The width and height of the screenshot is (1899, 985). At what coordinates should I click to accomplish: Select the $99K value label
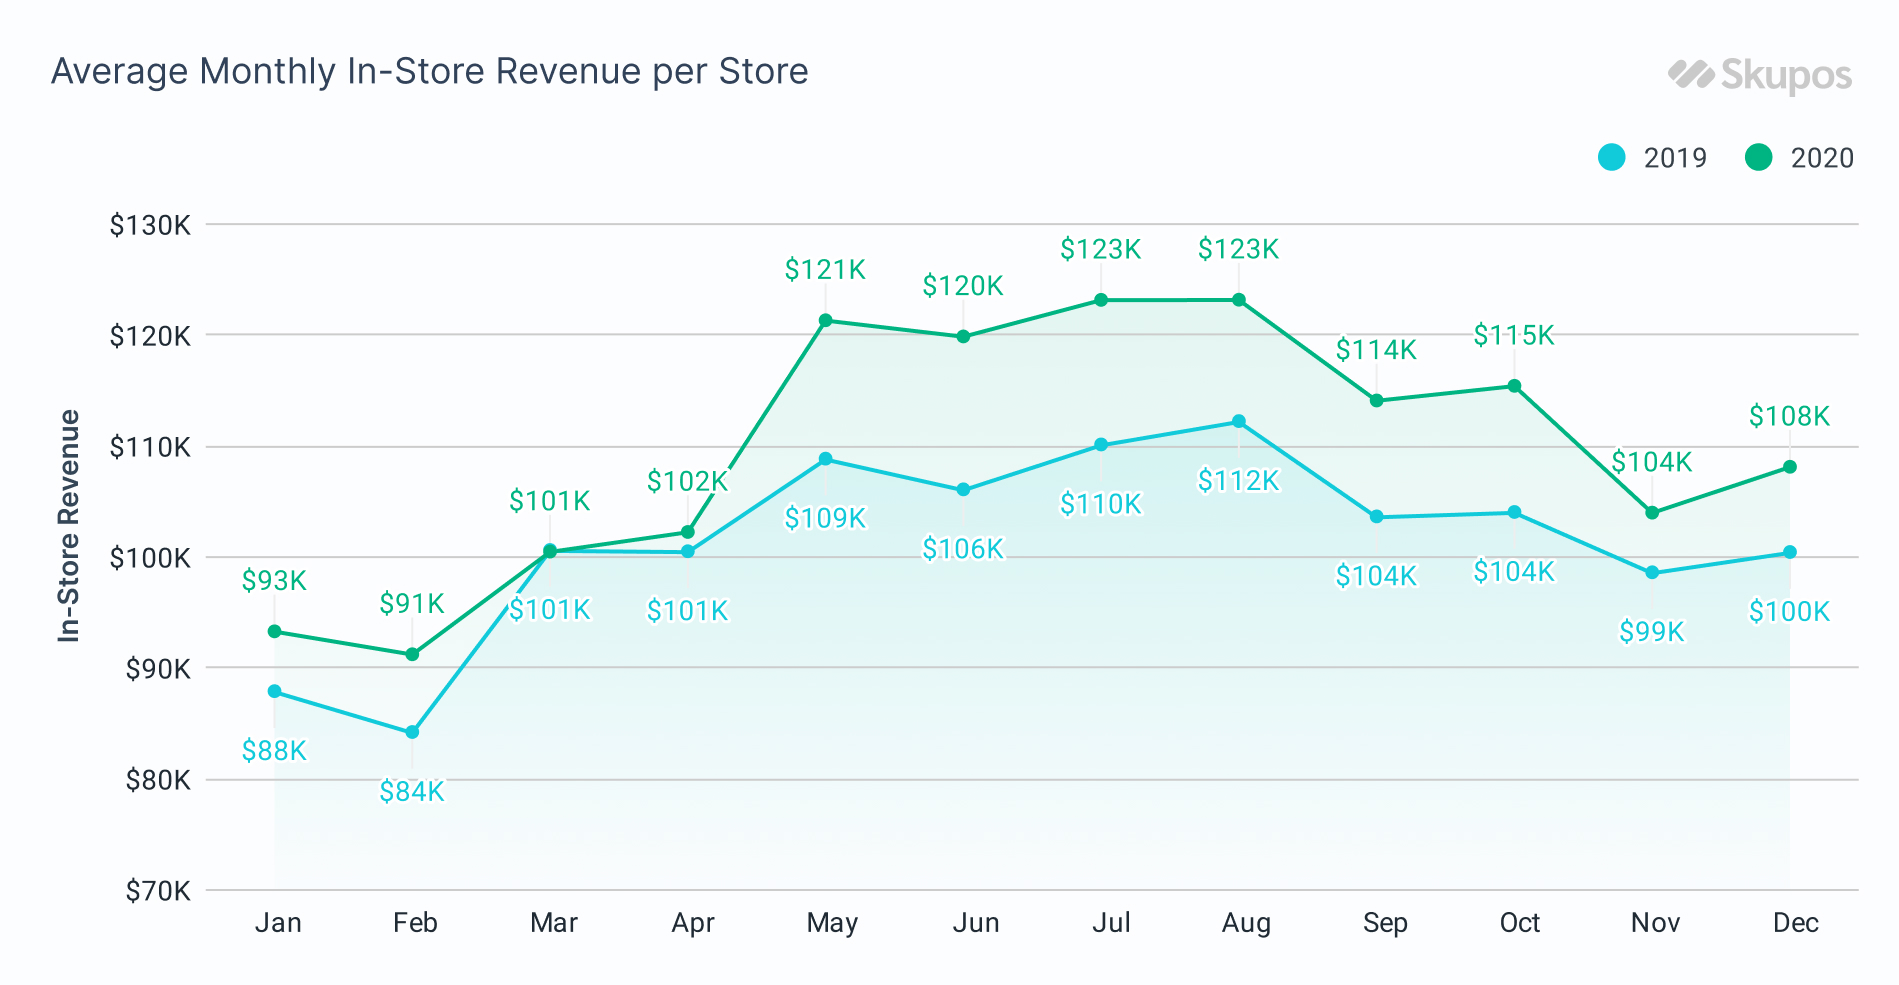tap(1652, 632)
